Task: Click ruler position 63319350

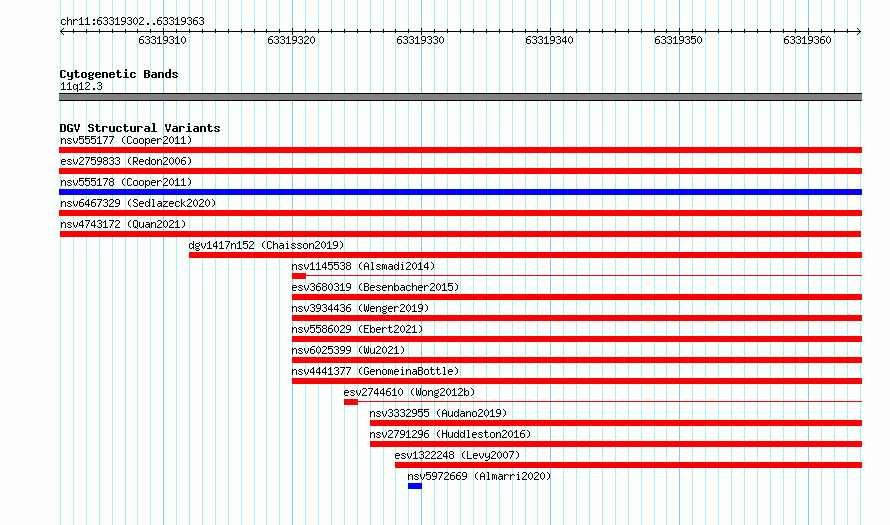Action: coord(678,40)
